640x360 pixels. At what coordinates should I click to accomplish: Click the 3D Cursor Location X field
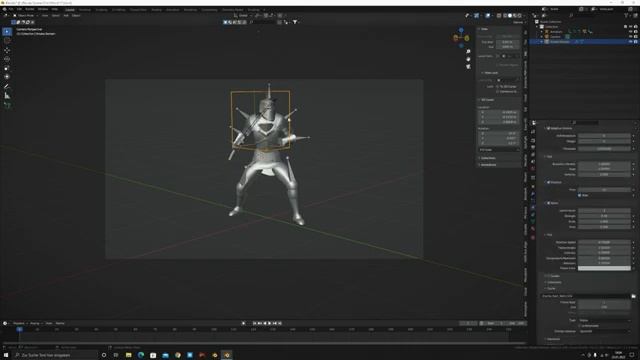tap(499, 112)
